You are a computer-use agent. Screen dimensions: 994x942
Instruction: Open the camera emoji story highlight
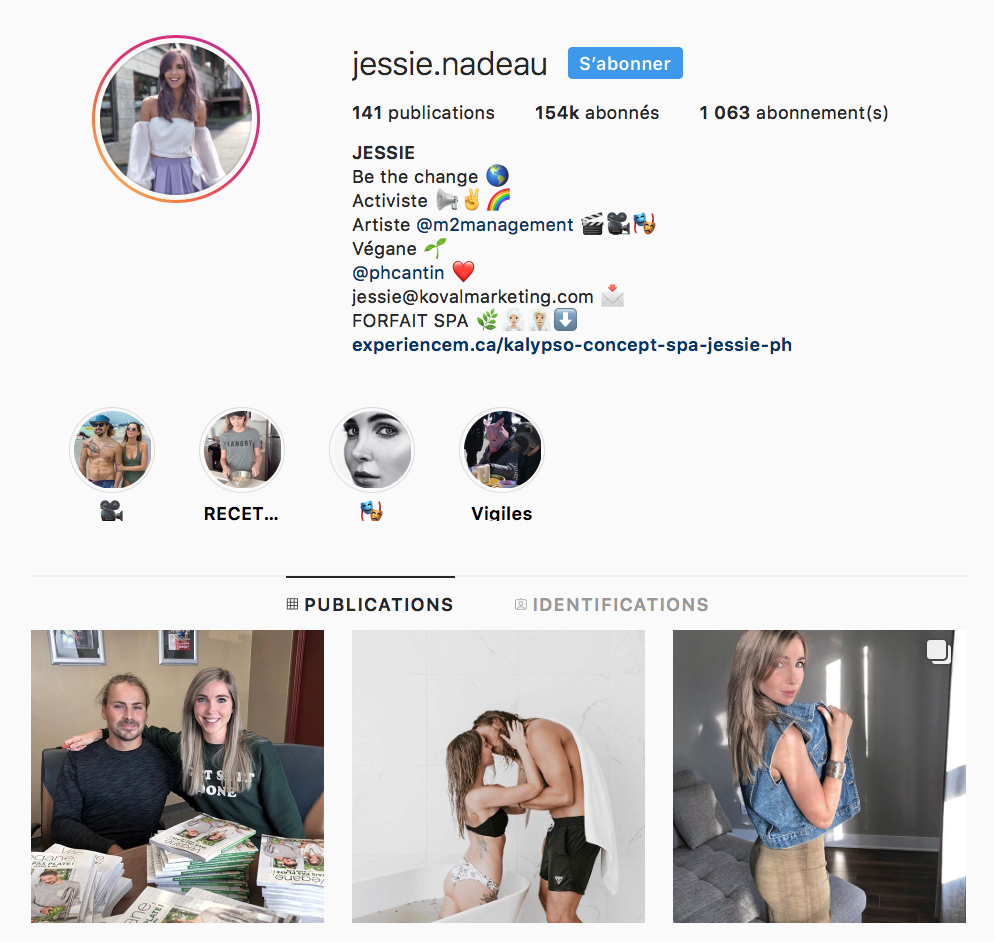coord(112,450)
